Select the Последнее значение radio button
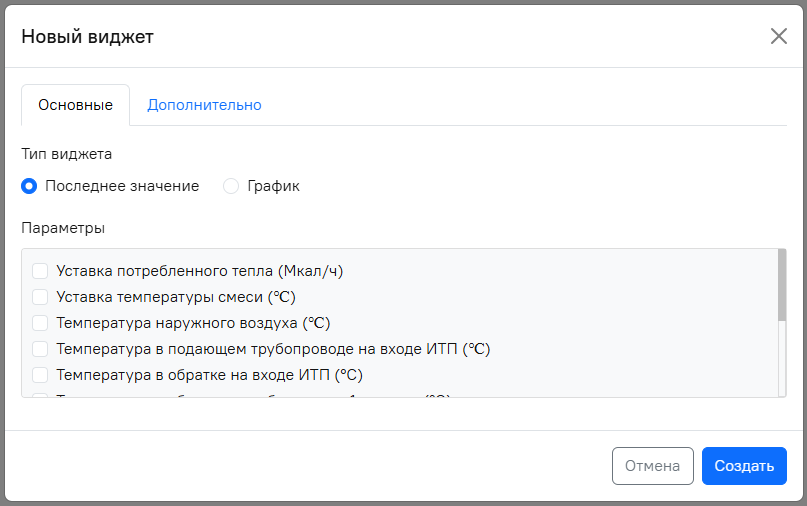Screen dimensions: 807x506 29,186
